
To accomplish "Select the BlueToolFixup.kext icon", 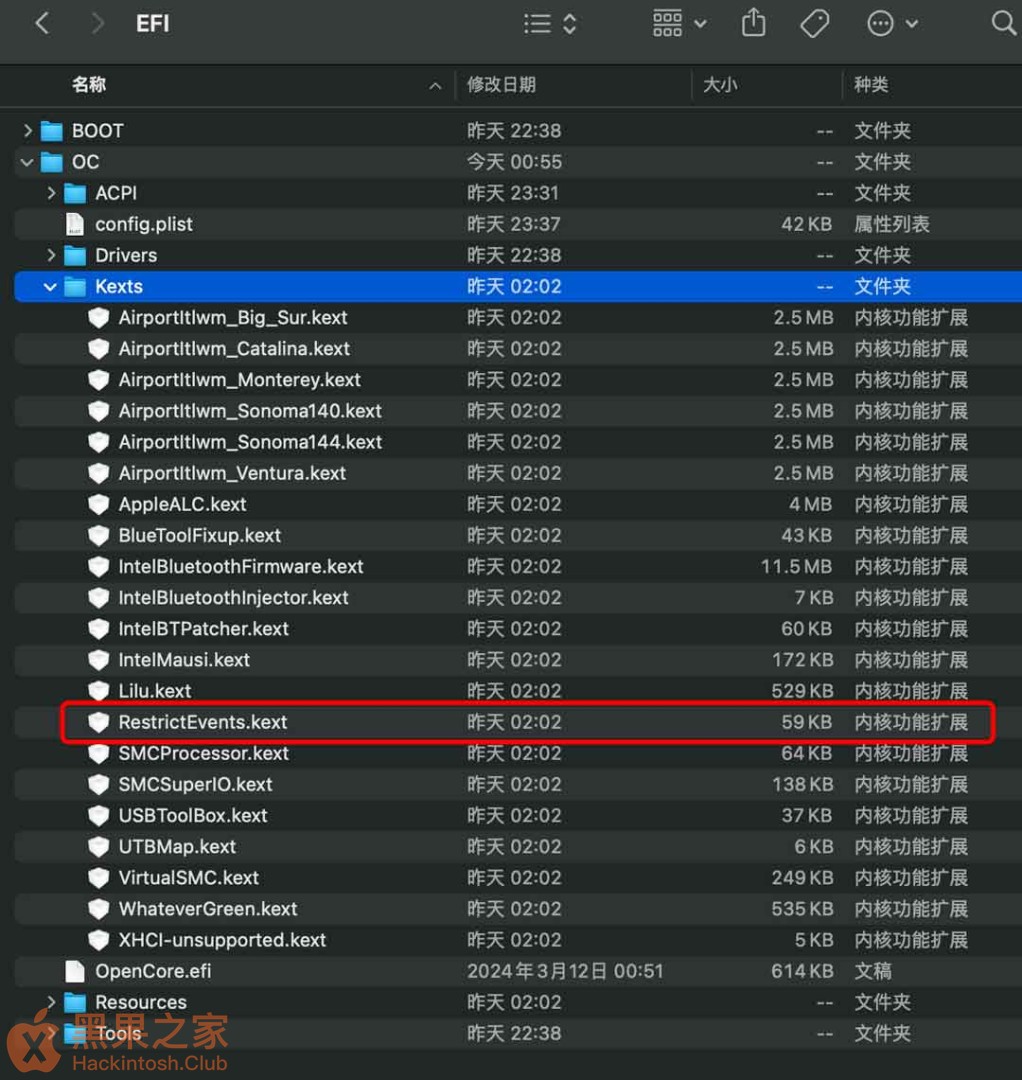I will 98,535.
